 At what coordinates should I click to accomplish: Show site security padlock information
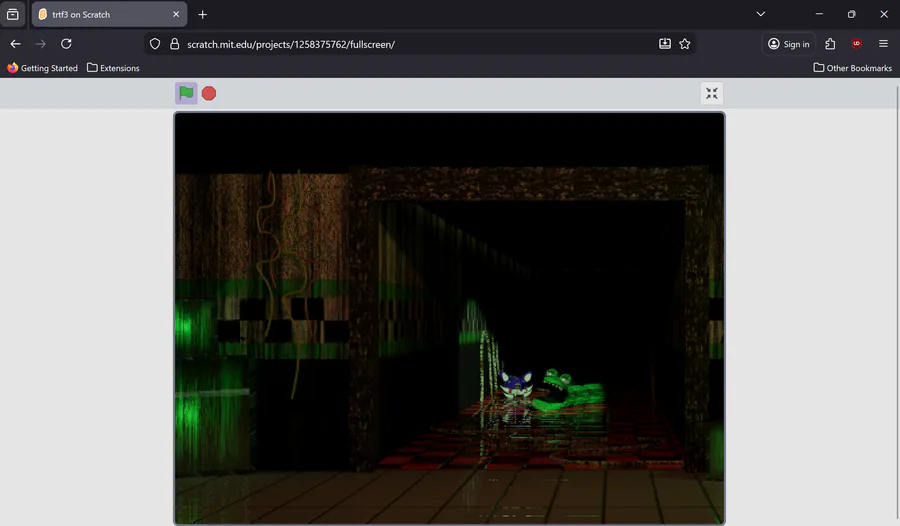coord(174,44)
